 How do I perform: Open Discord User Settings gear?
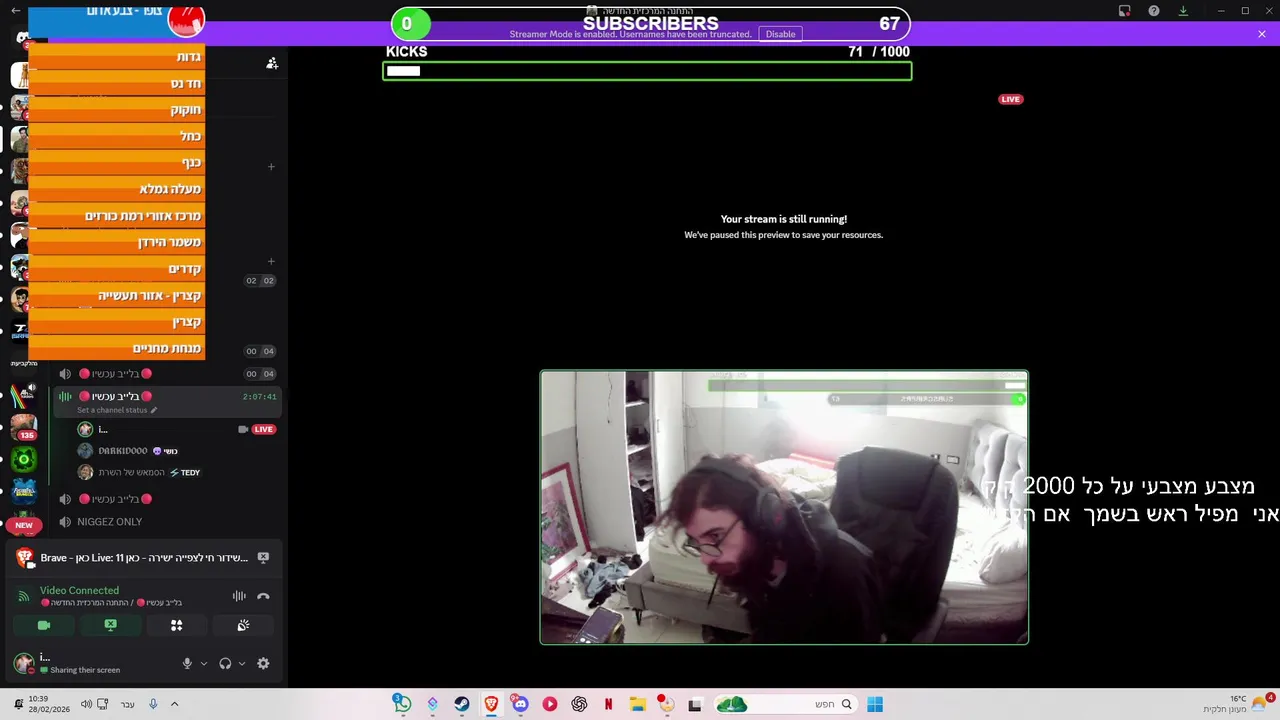(263, 663)
